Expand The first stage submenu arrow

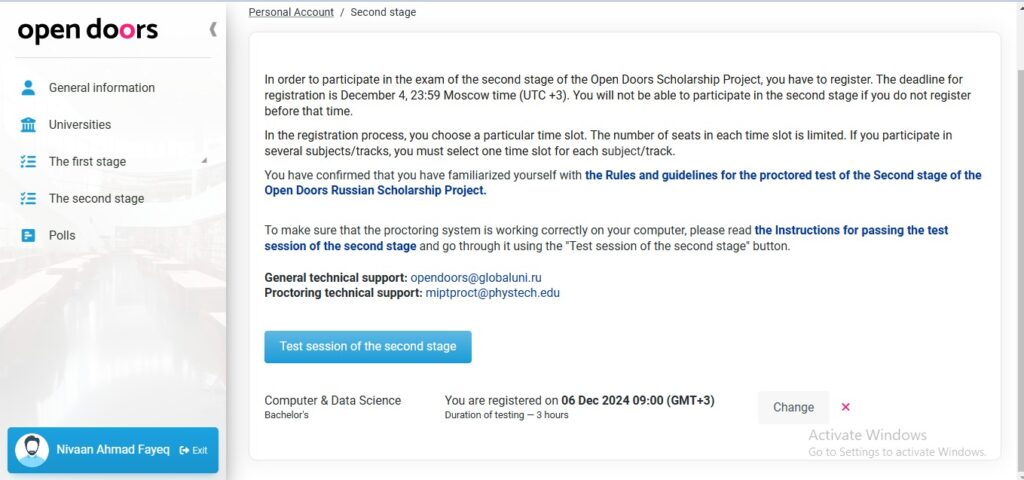(x=204, y=160)
